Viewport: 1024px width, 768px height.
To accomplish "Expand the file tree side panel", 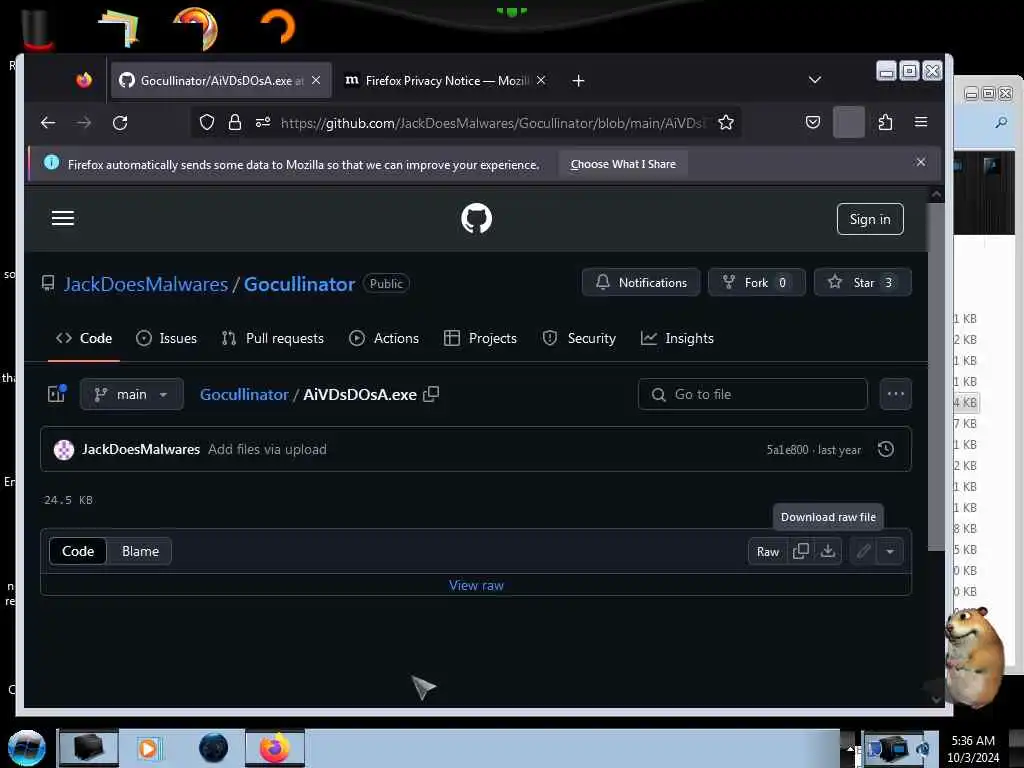I will [57, 394].
